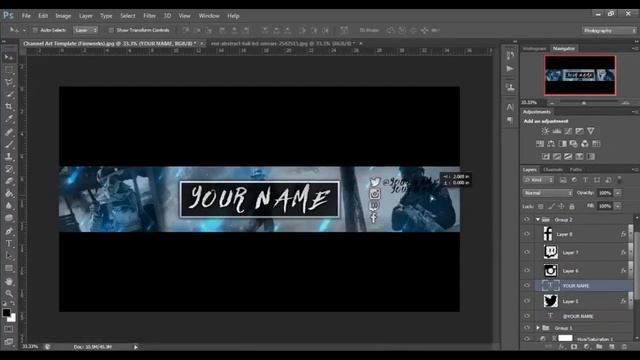Enable the Auto-Select checkbox
The image size is (640, 360).
coord(35,30)
